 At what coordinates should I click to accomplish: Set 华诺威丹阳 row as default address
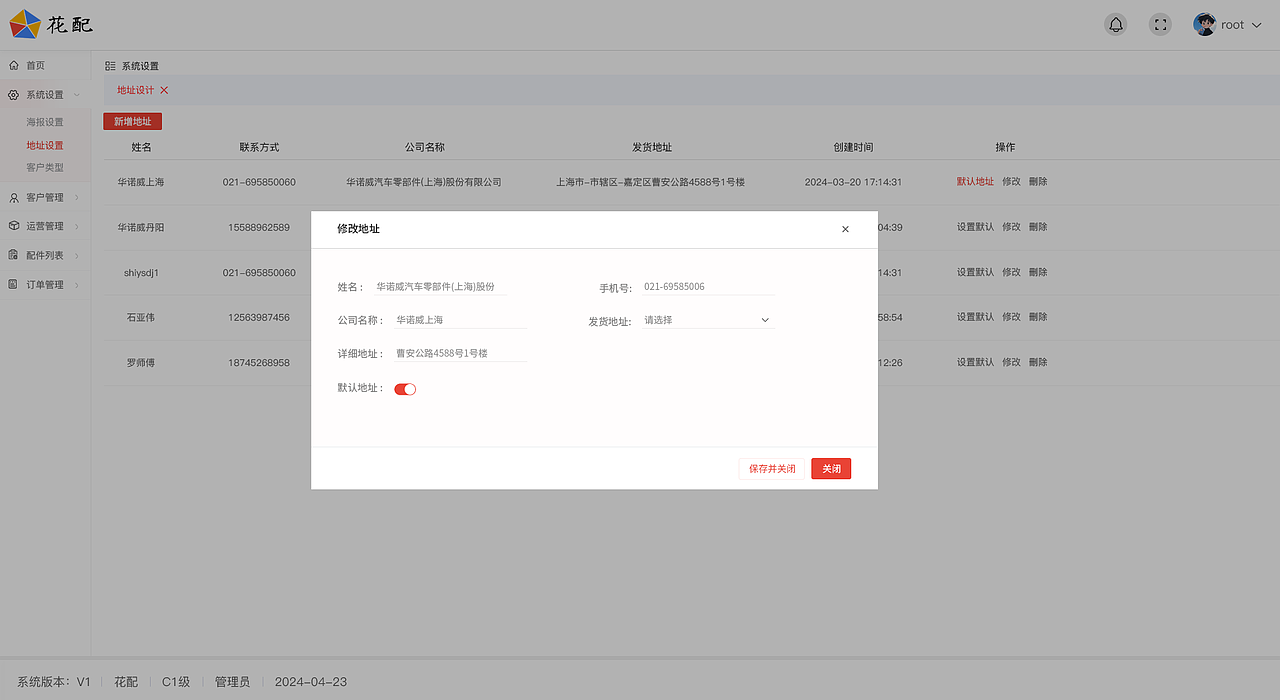[975, 226]
